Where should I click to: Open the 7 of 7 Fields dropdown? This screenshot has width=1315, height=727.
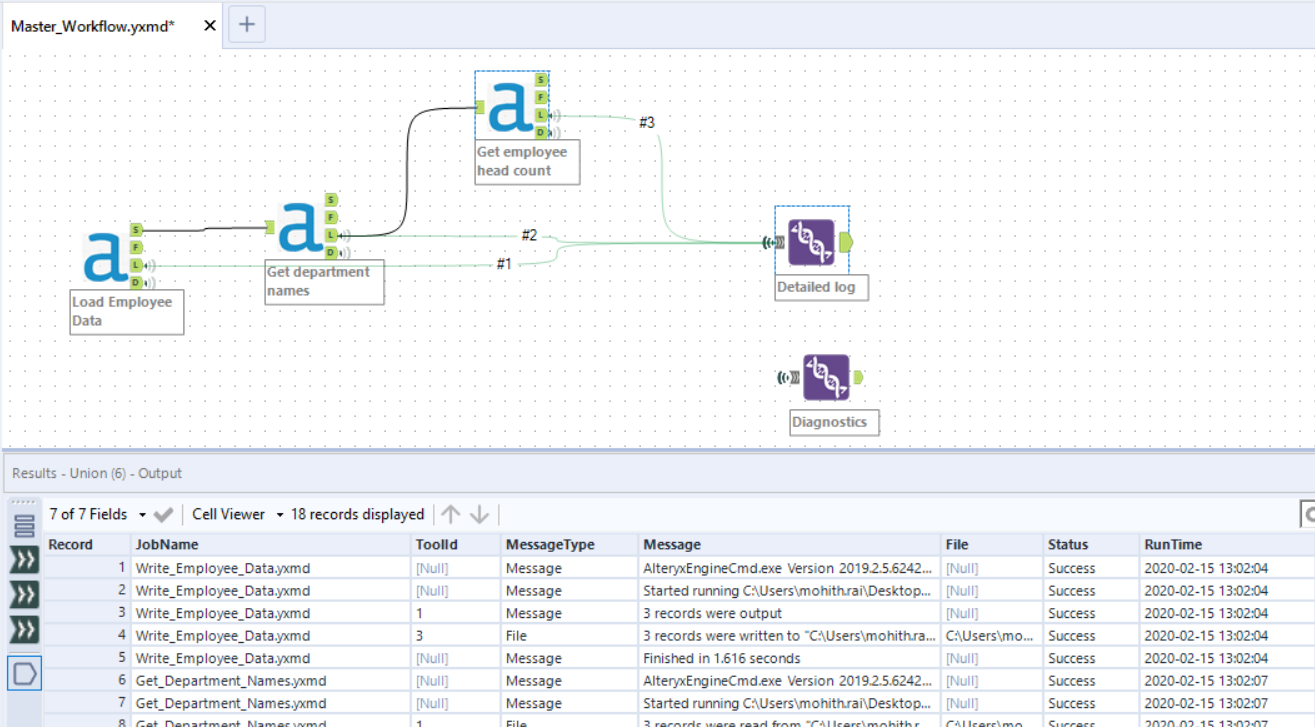(97, 514)
